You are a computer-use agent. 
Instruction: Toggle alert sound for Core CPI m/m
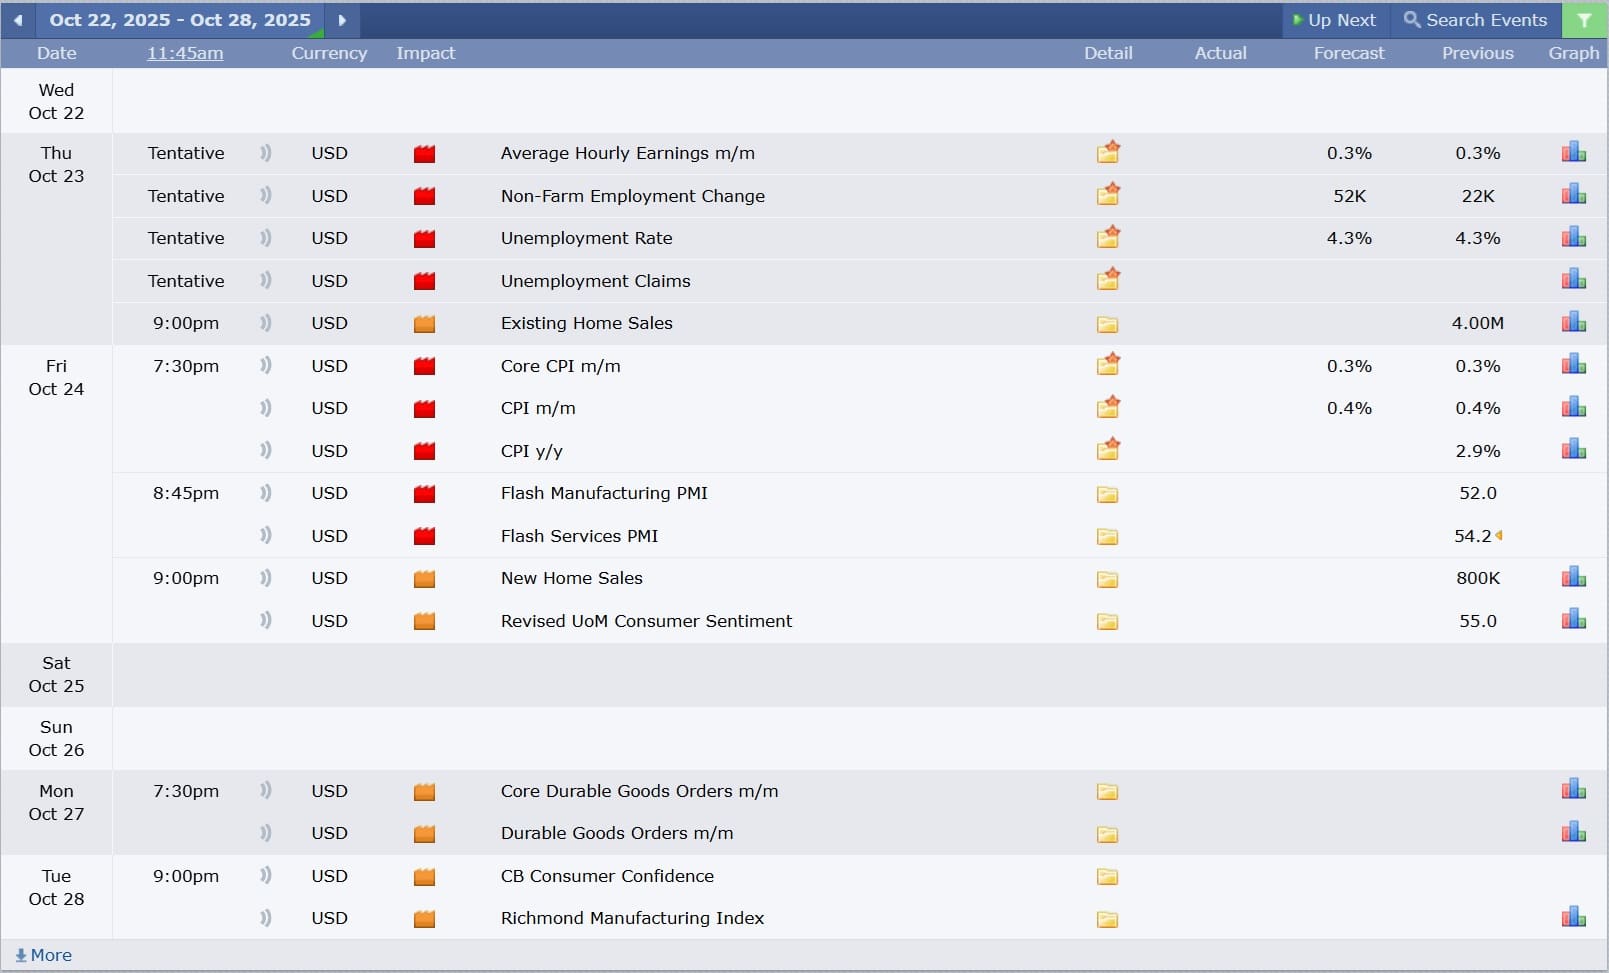tap(265, 366)
